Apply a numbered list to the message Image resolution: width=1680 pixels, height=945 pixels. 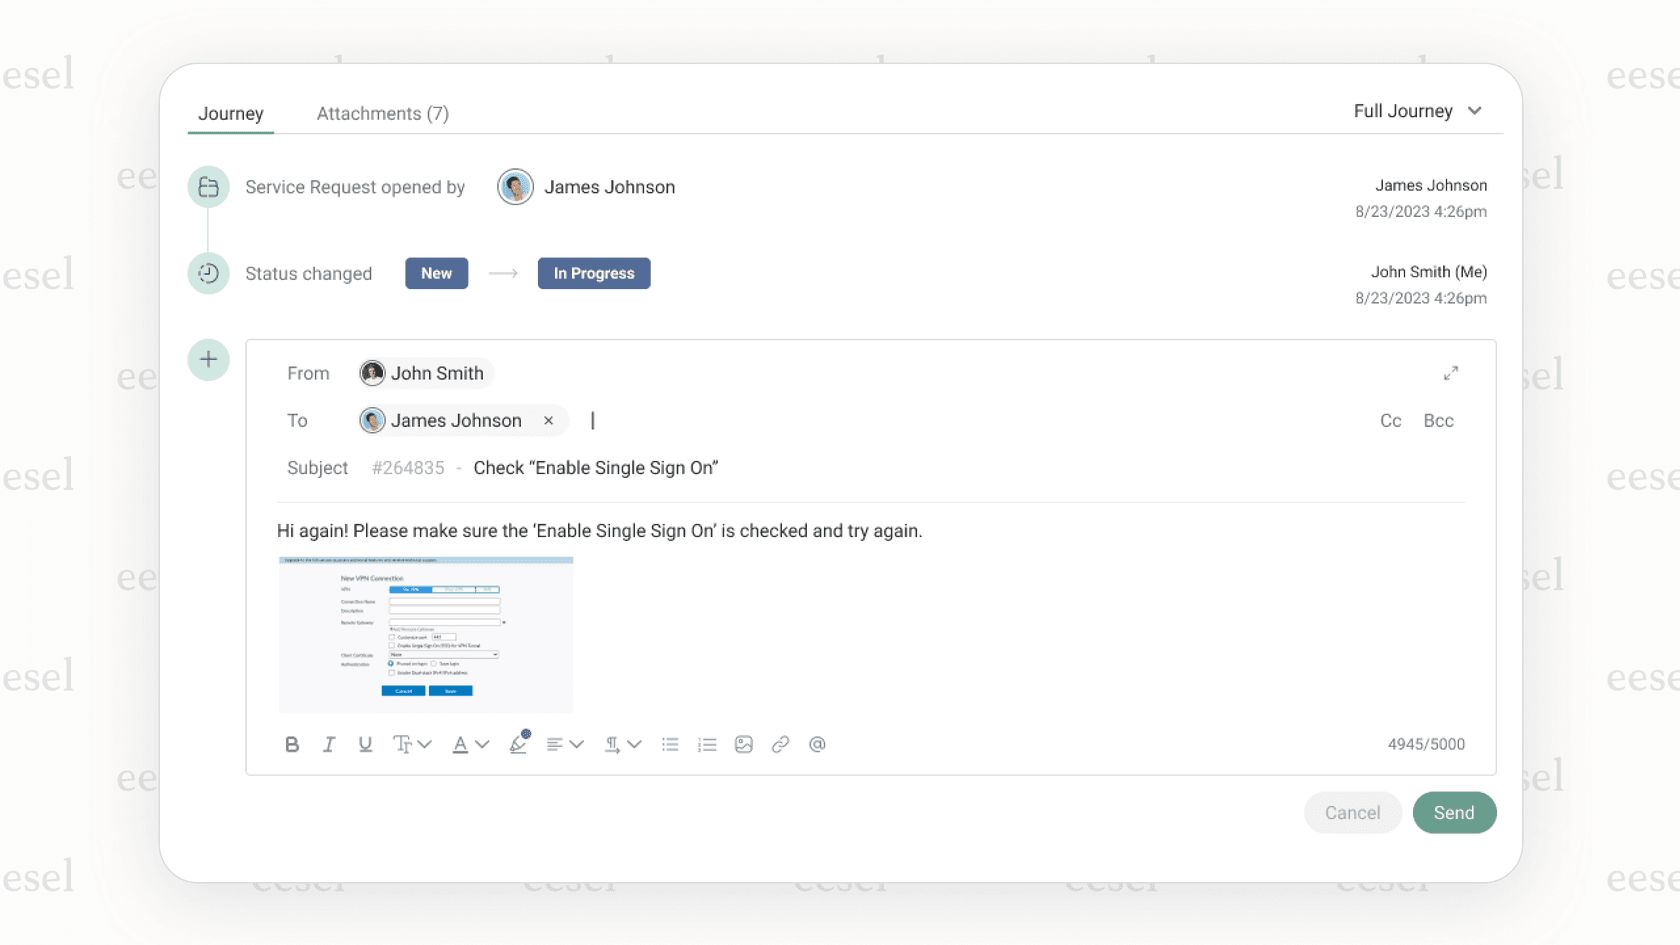pos(707,744)
